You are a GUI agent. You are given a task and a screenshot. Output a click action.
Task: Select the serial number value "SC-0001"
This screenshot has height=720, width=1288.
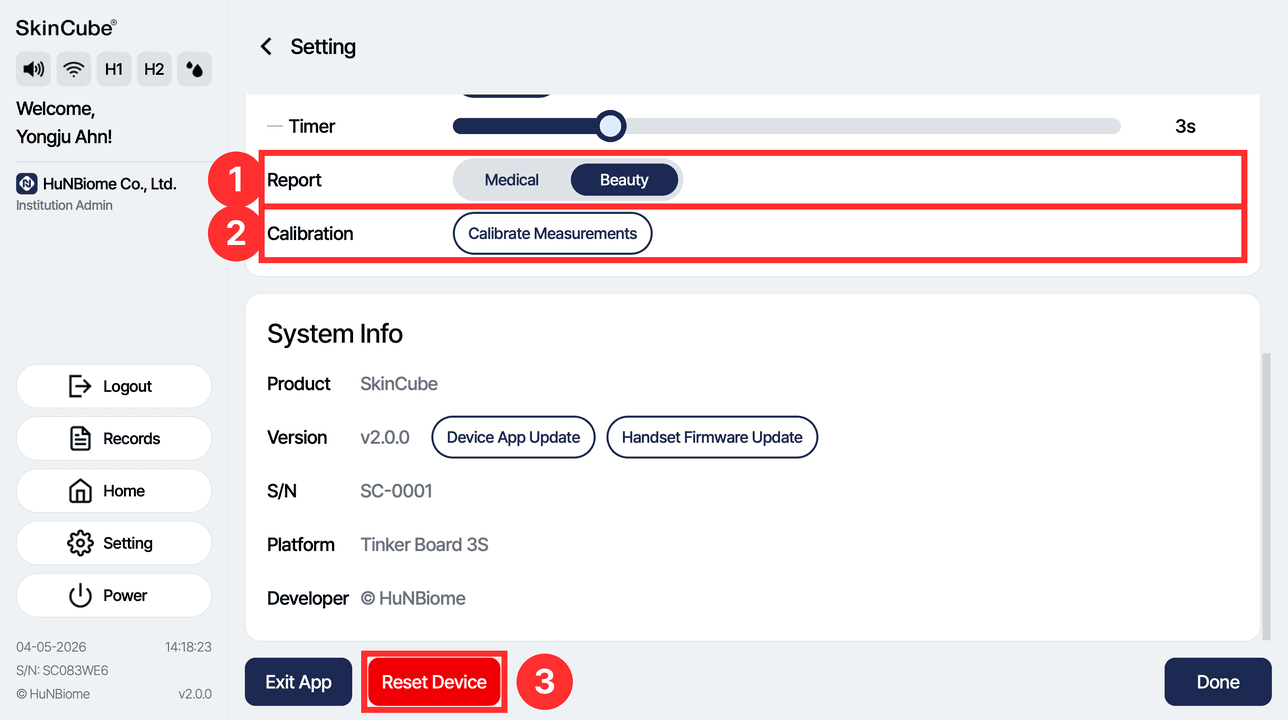tap(396, 491)
